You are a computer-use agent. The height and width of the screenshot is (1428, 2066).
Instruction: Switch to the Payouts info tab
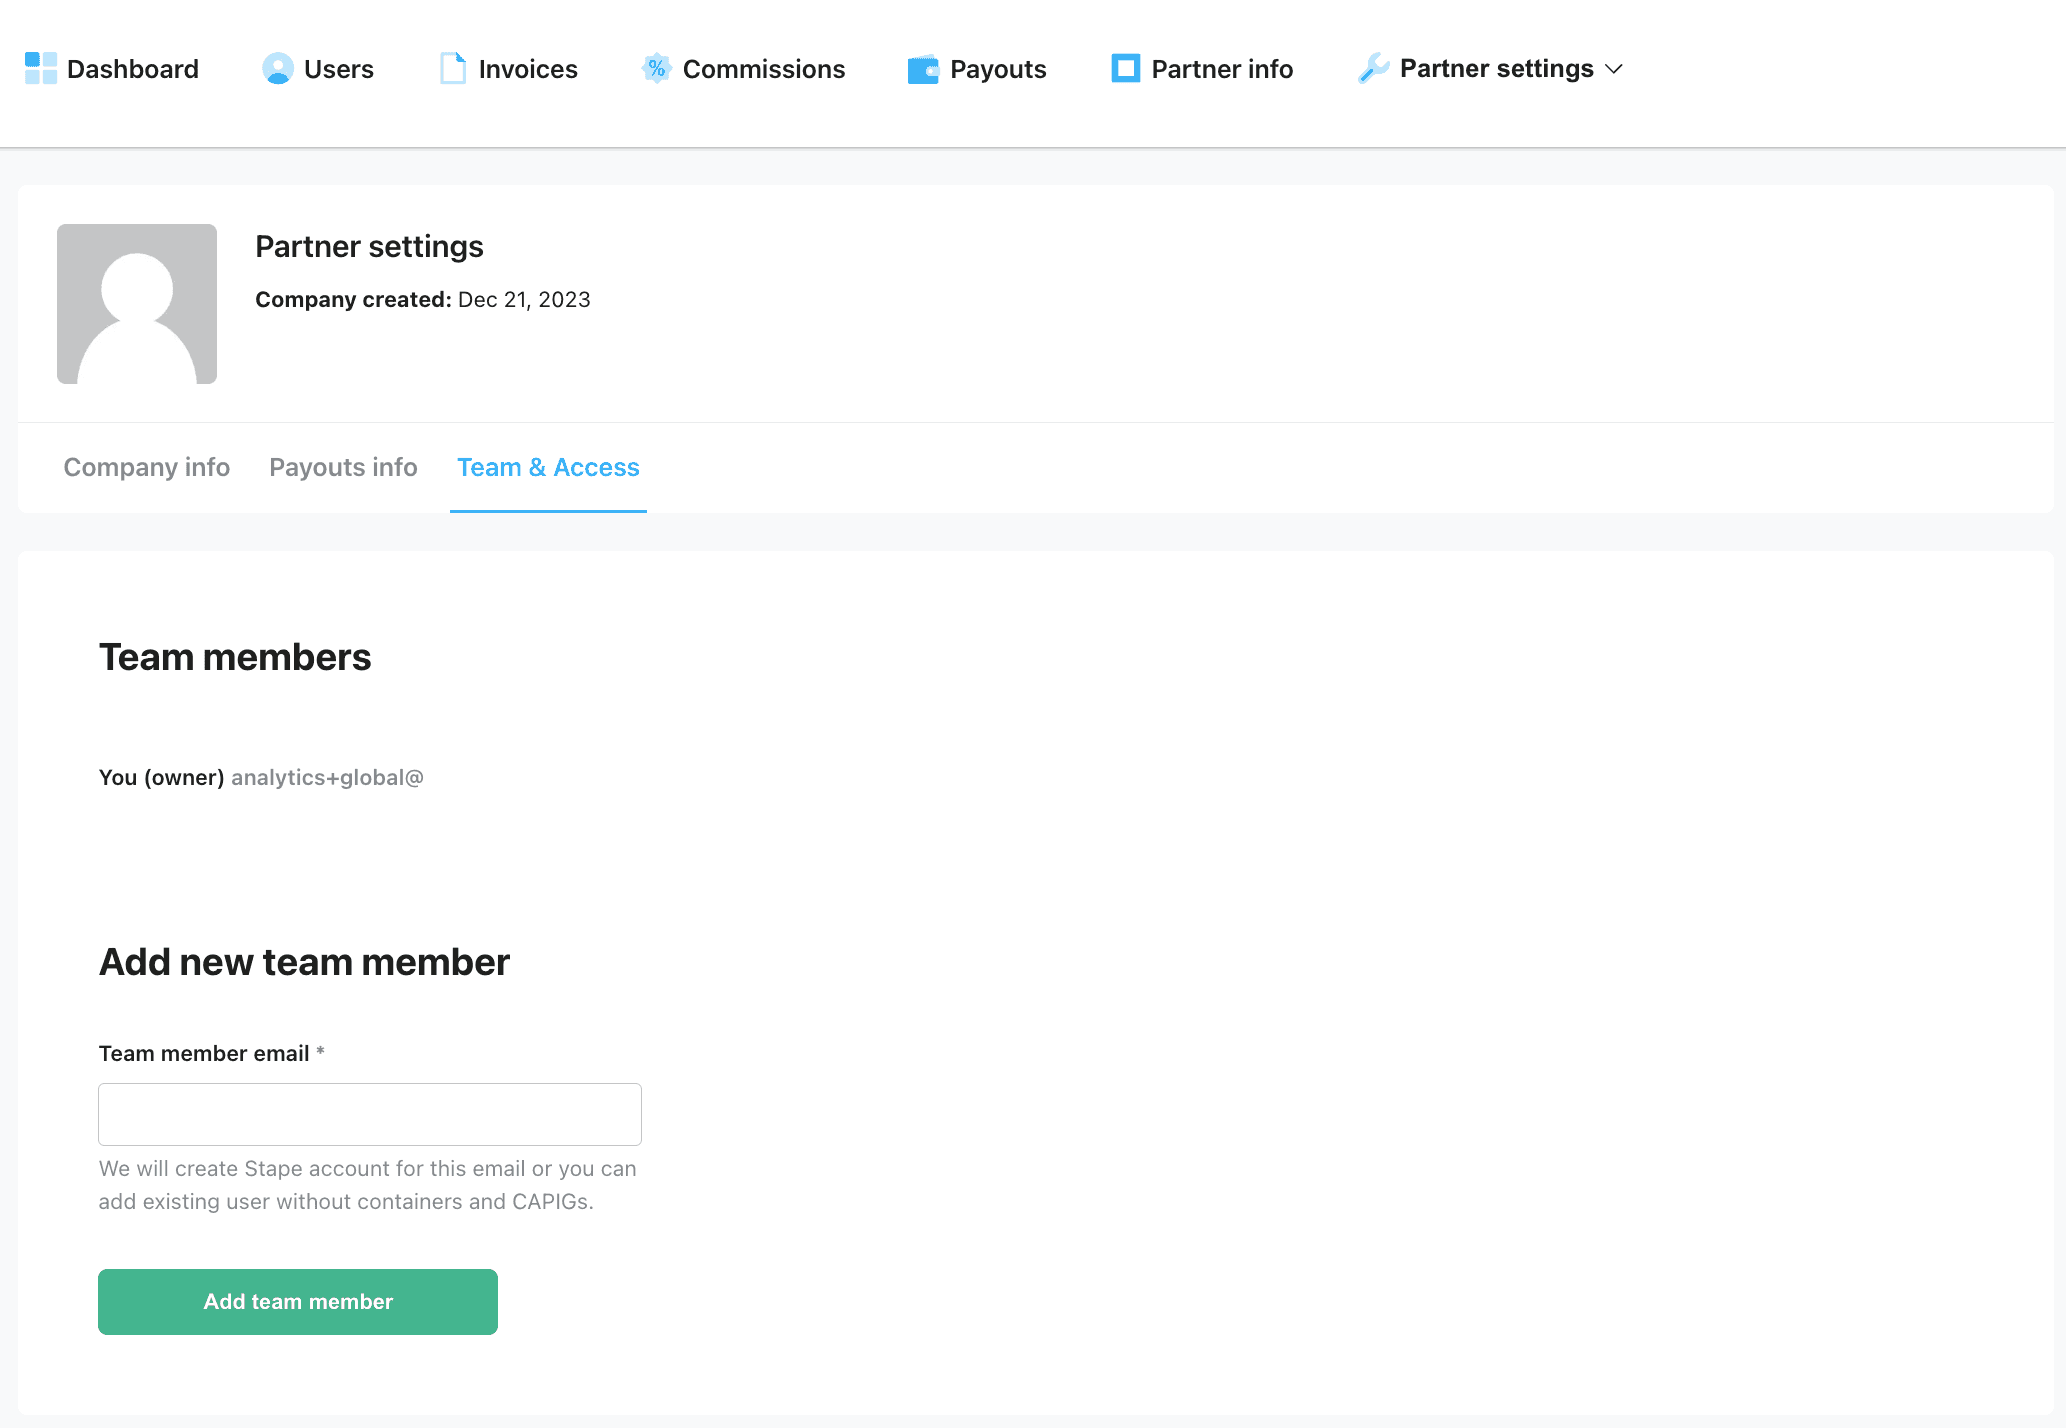[x=343, y=467]
